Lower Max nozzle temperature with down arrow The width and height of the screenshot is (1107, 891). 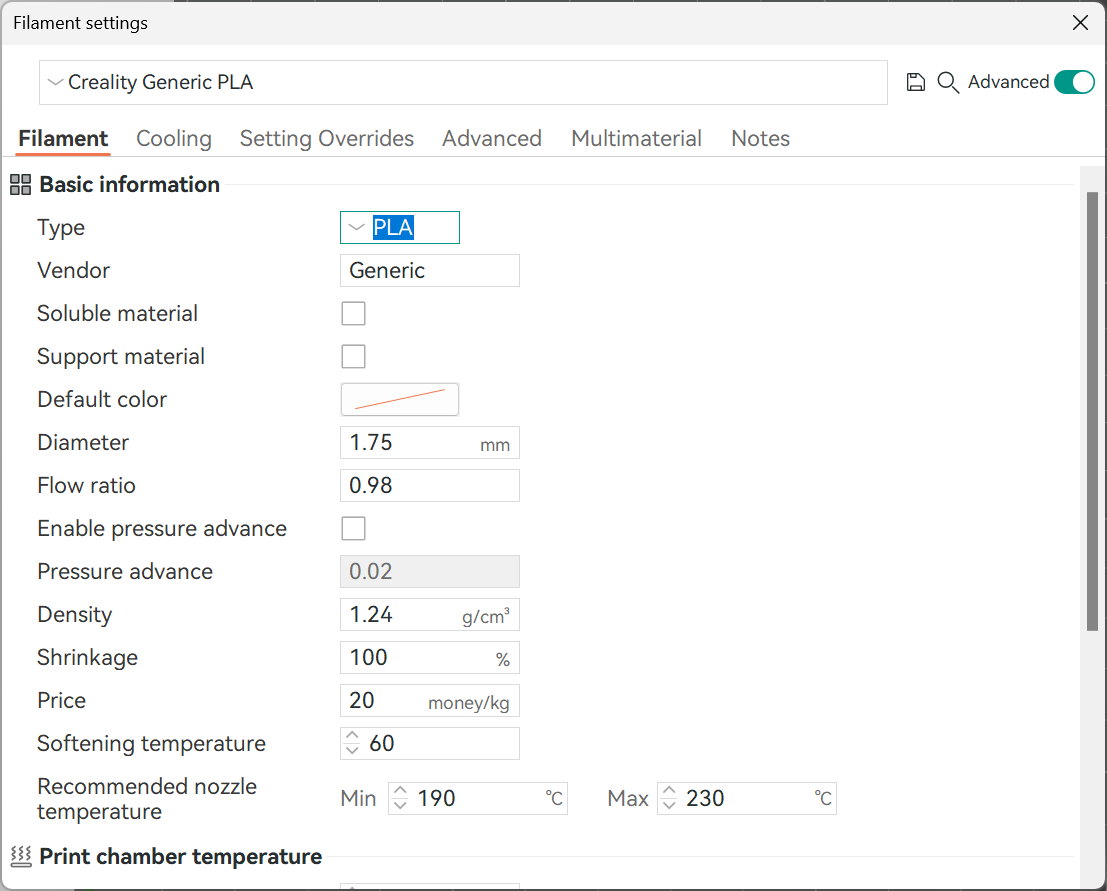[x=669, y=805]
